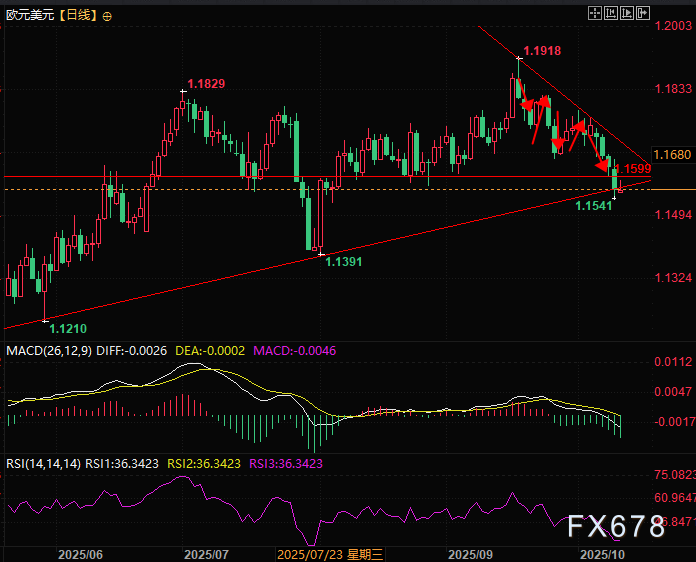Click the 1.1918 high price label
The height and width of the screenshot is (562, 696).
(542, 50)
